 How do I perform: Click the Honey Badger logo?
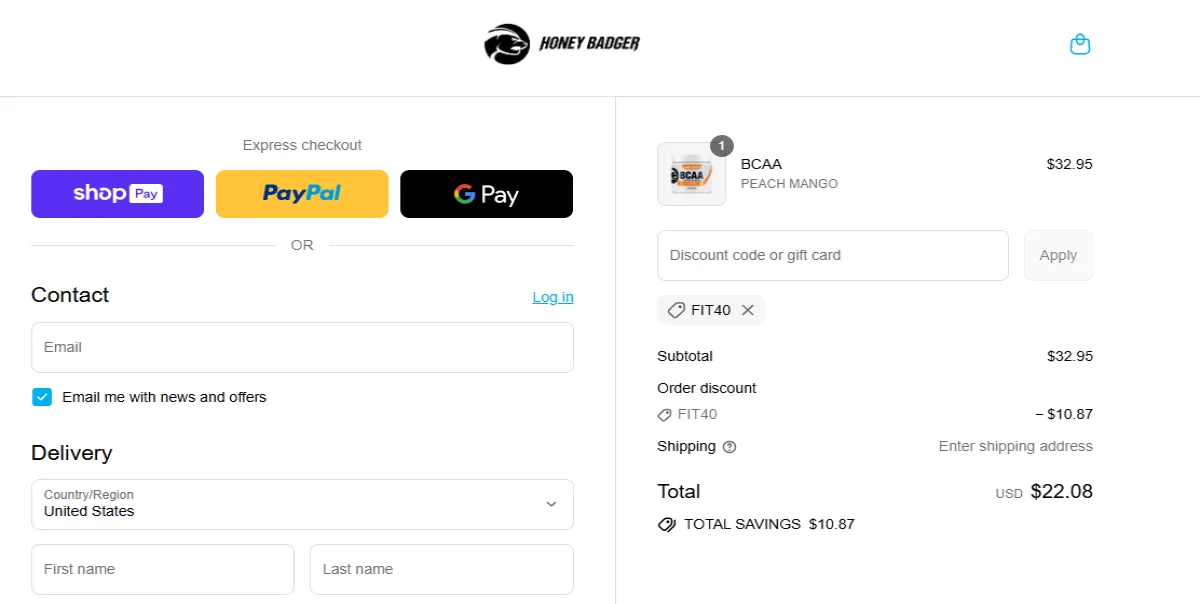[x=561, y=44]
